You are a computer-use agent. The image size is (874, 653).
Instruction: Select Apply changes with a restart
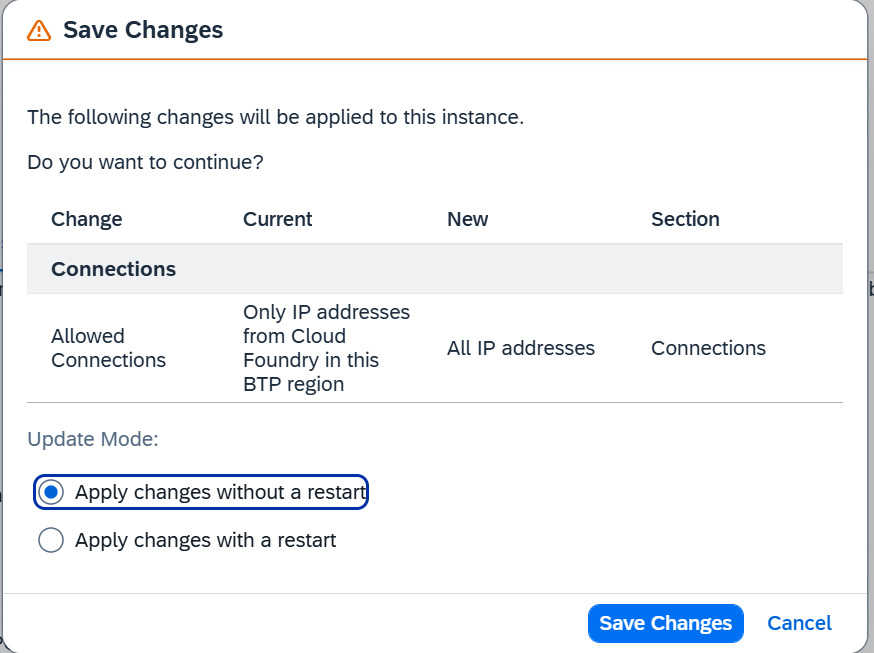[187, 540]
